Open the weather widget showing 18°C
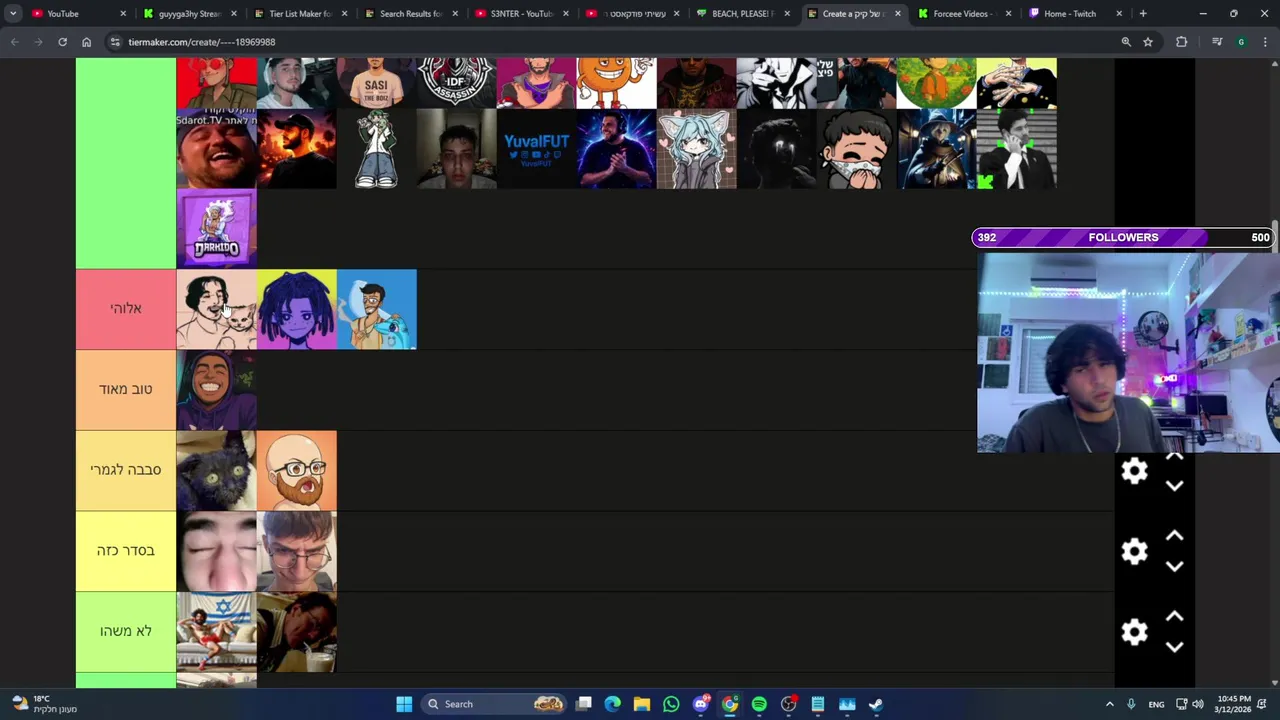This screenshot has width=1280, height=720. tap(42, 704)
